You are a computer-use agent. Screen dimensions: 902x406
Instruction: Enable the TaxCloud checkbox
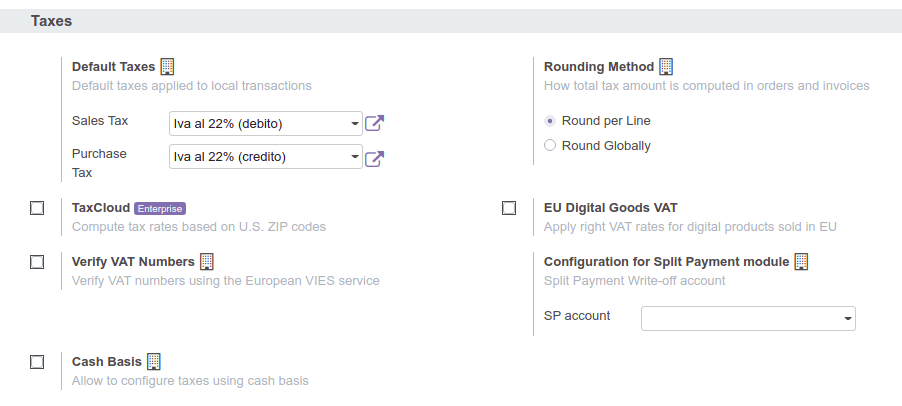pyautogui.click(x=37, y=208)
